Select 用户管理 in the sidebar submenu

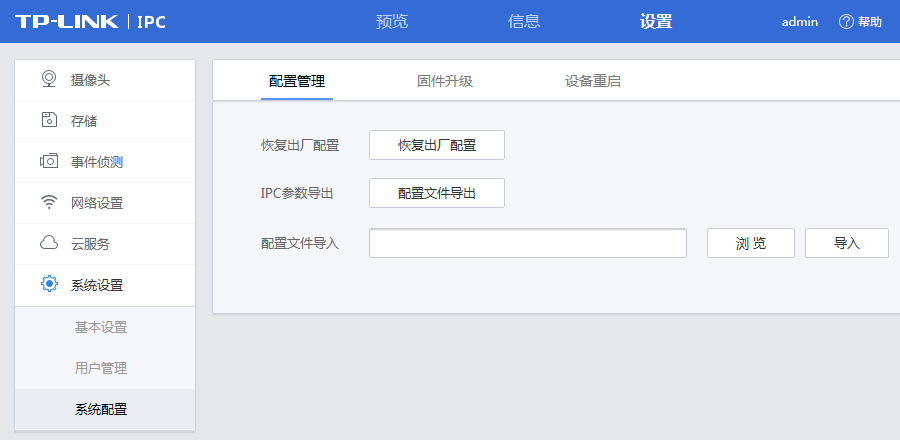101,368
